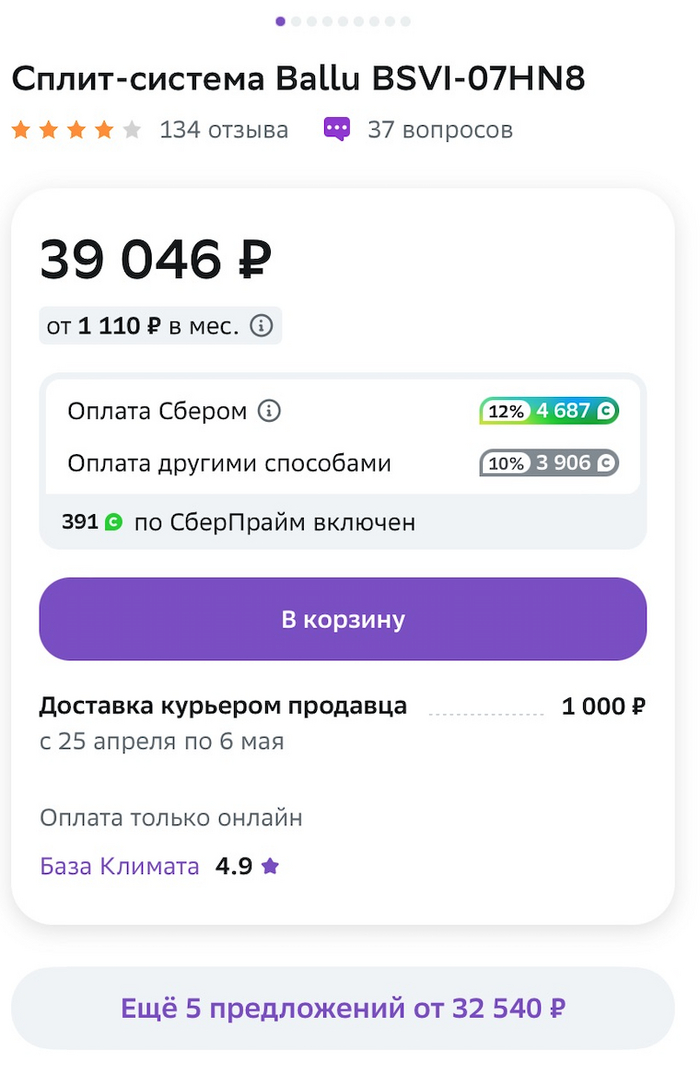Screen dimensions: 700x1074
Task: Go to second image carousel dot
Action: click(296, 21)
